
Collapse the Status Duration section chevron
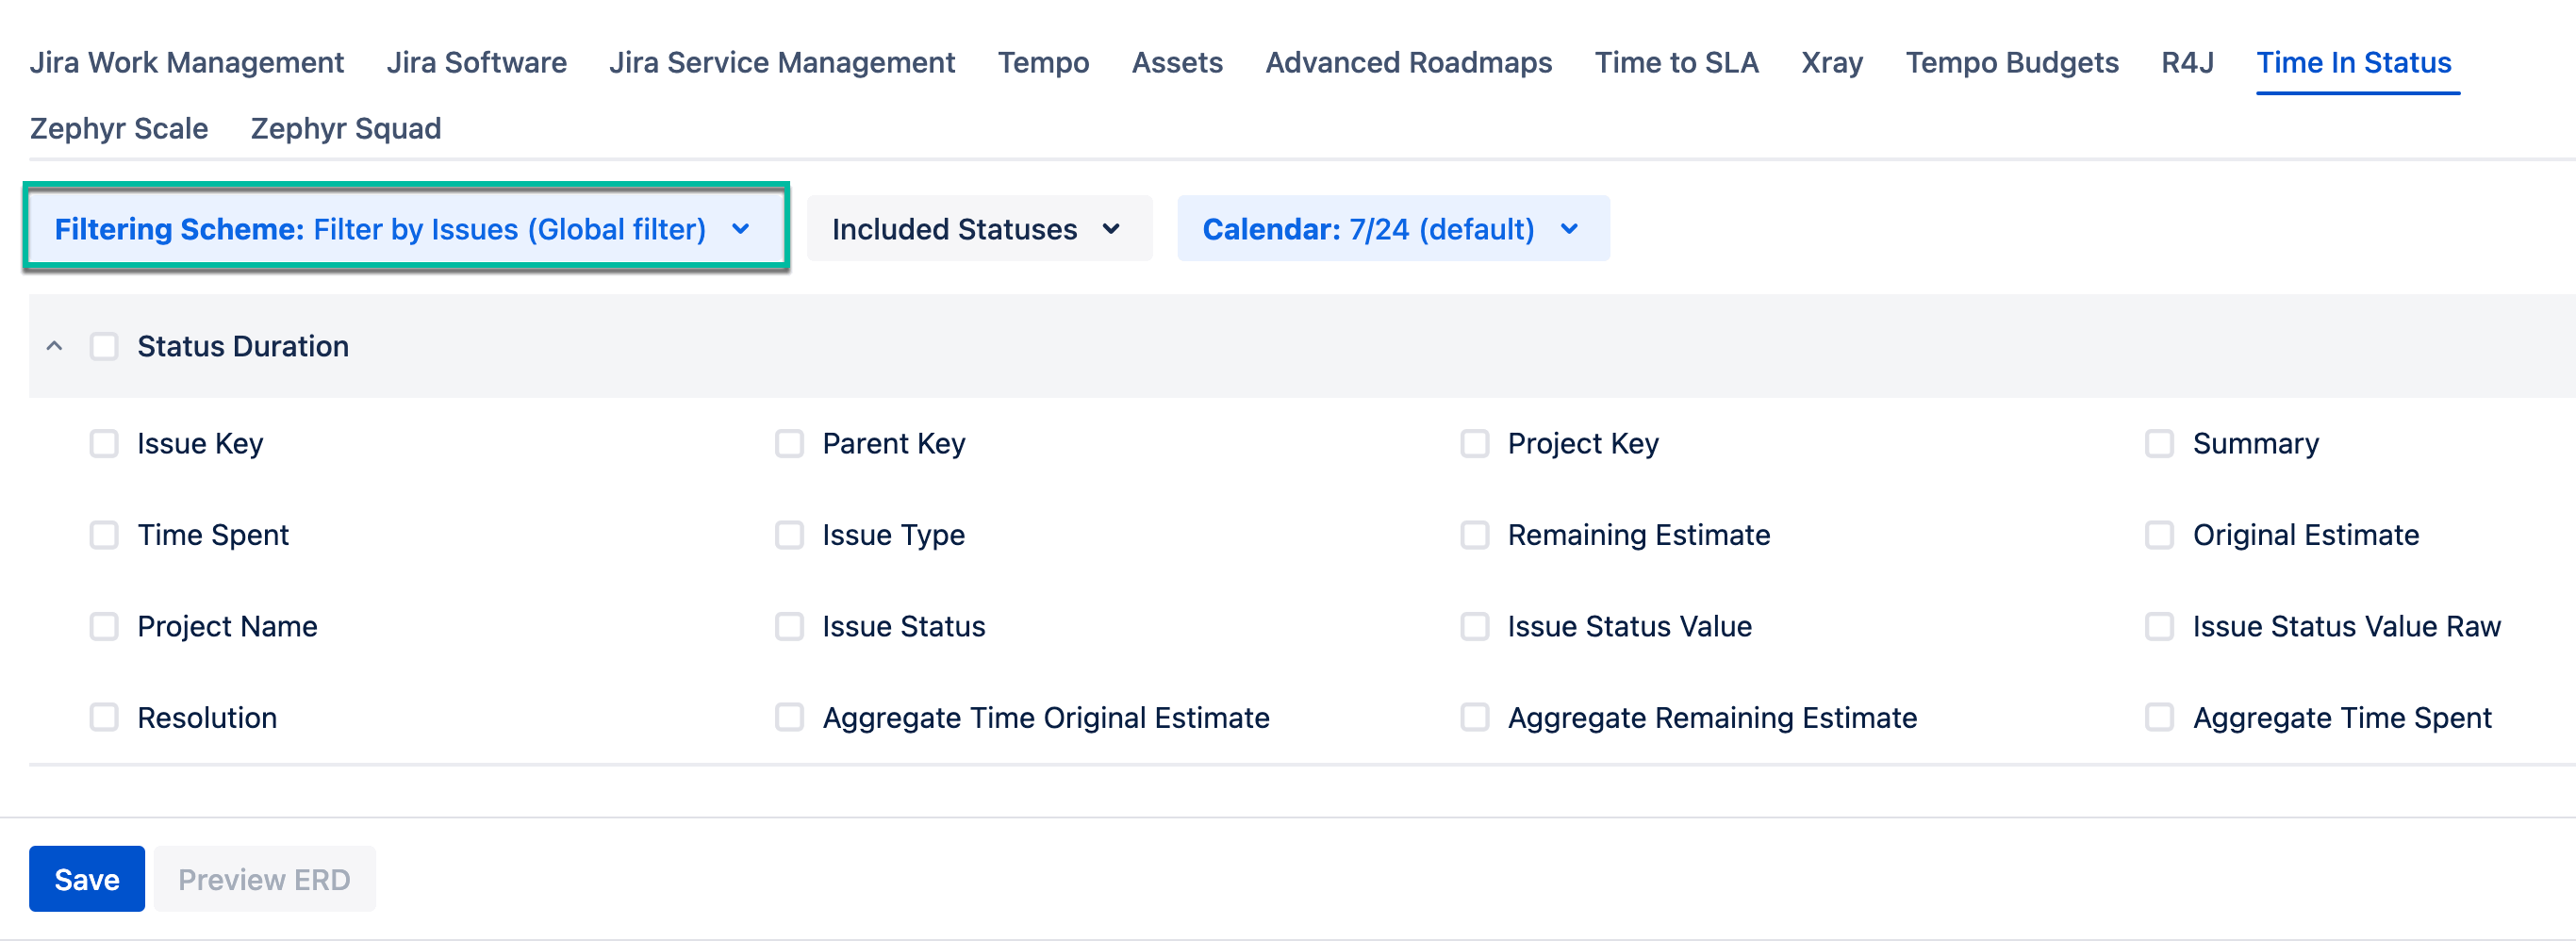pos(55,346)
